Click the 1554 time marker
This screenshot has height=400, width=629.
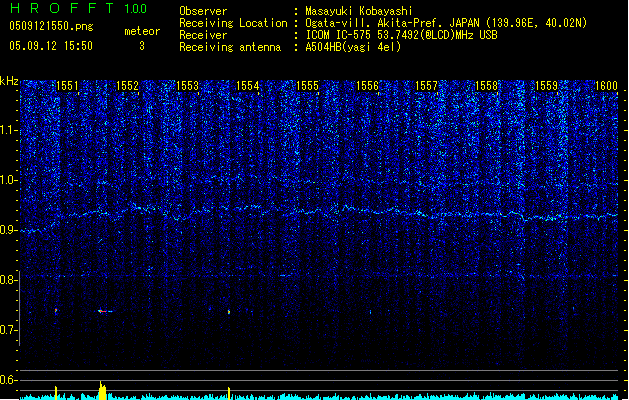tap(247, 87)
